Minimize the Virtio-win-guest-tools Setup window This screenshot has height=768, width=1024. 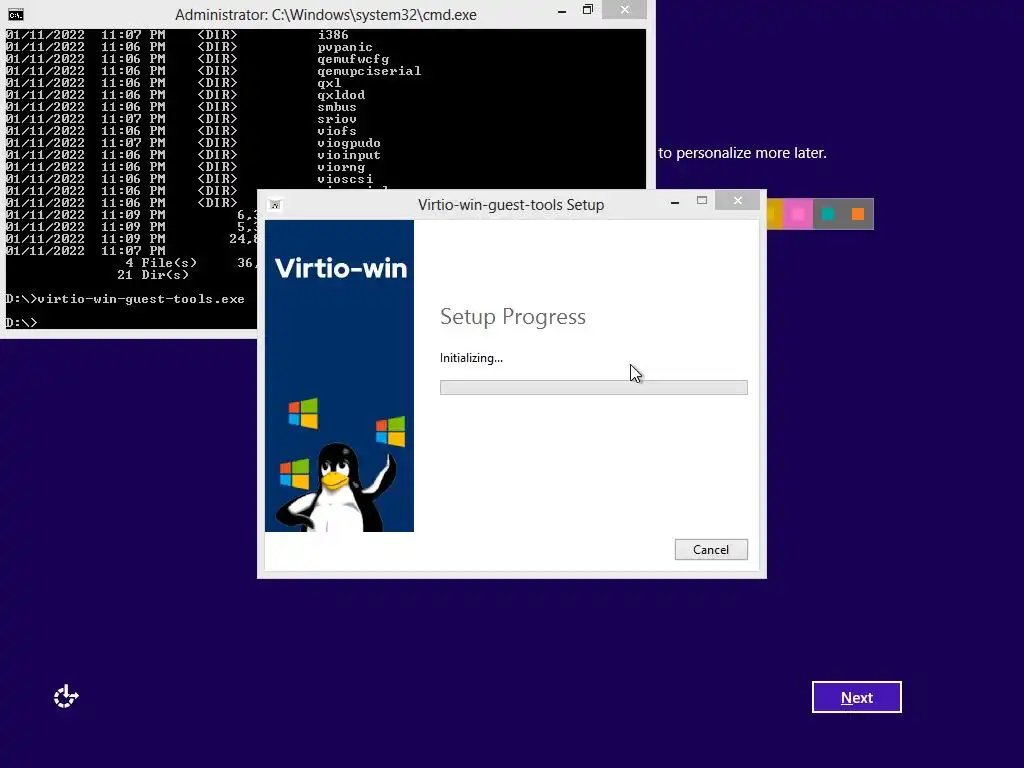point(675,202)
